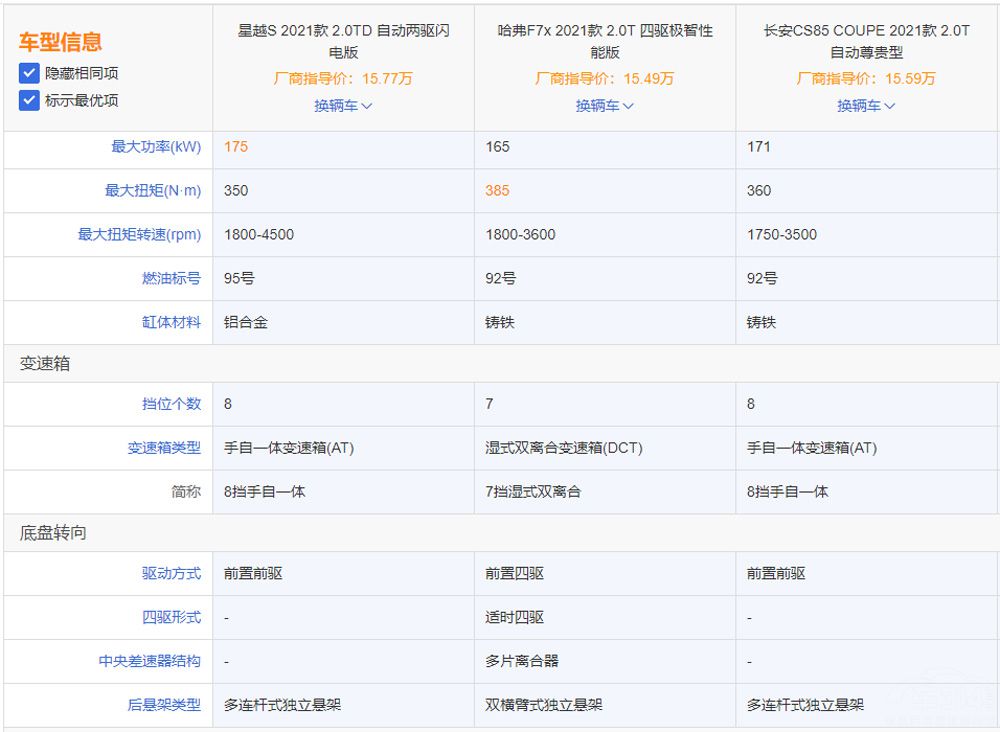Open 换辆车 dropdown for 长安CS85 COUPE

click(866, 105)
